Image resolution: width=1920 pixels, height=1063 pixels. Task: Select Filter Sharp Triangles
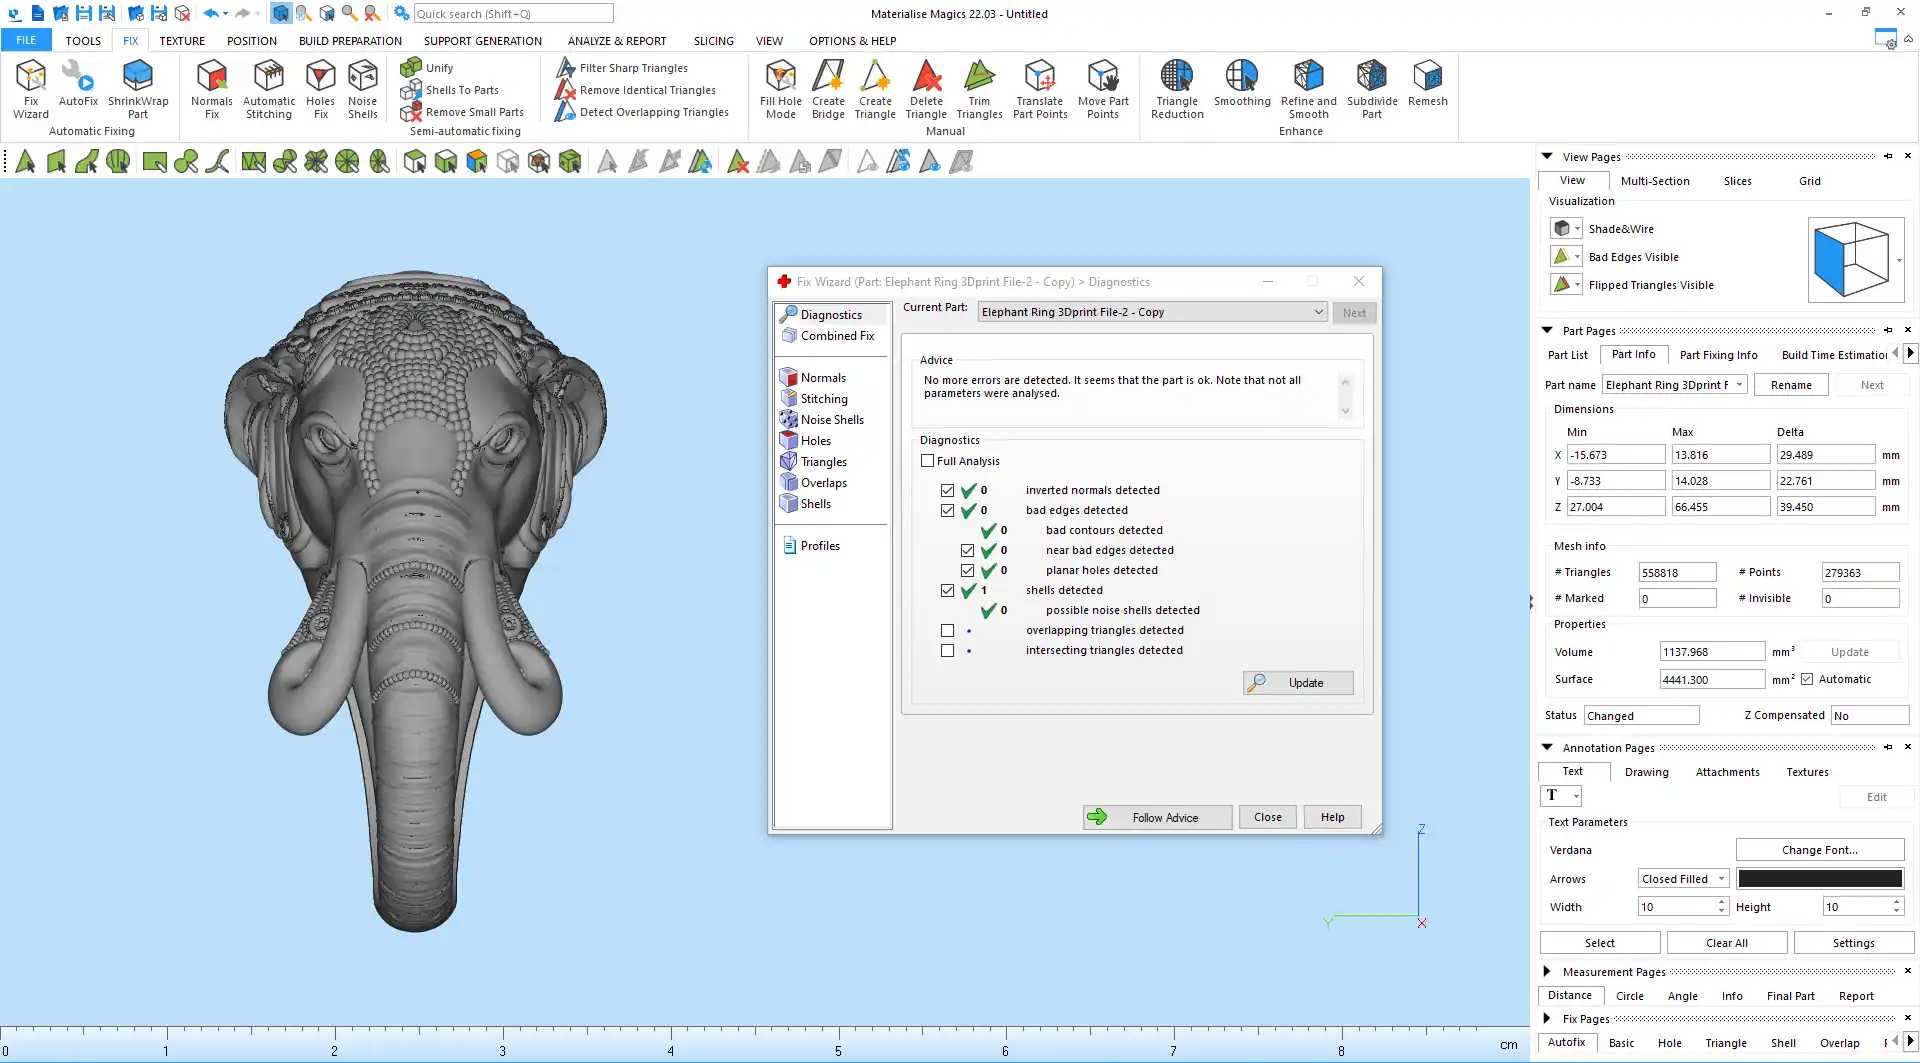pyautogui.click(x=622, y=68)
